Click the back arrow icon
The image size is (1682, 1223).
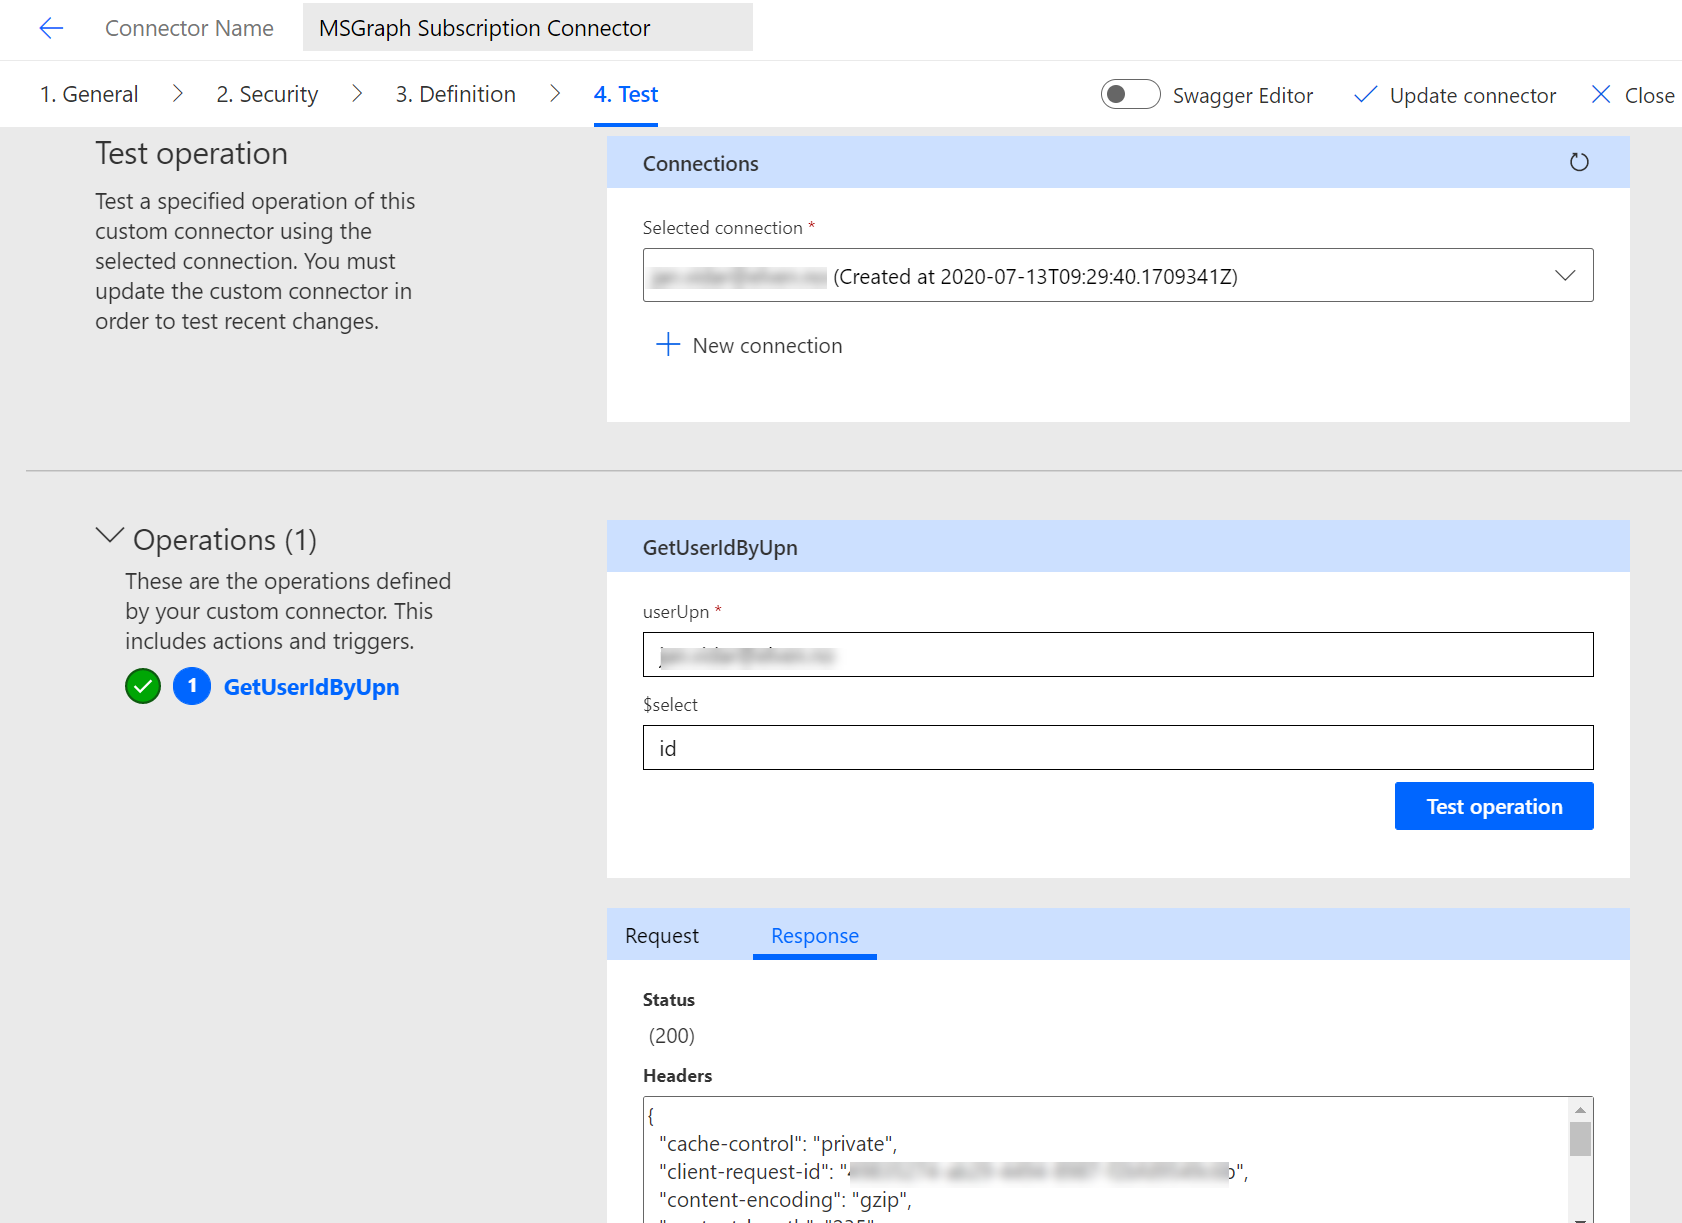(x=51, y=28)
